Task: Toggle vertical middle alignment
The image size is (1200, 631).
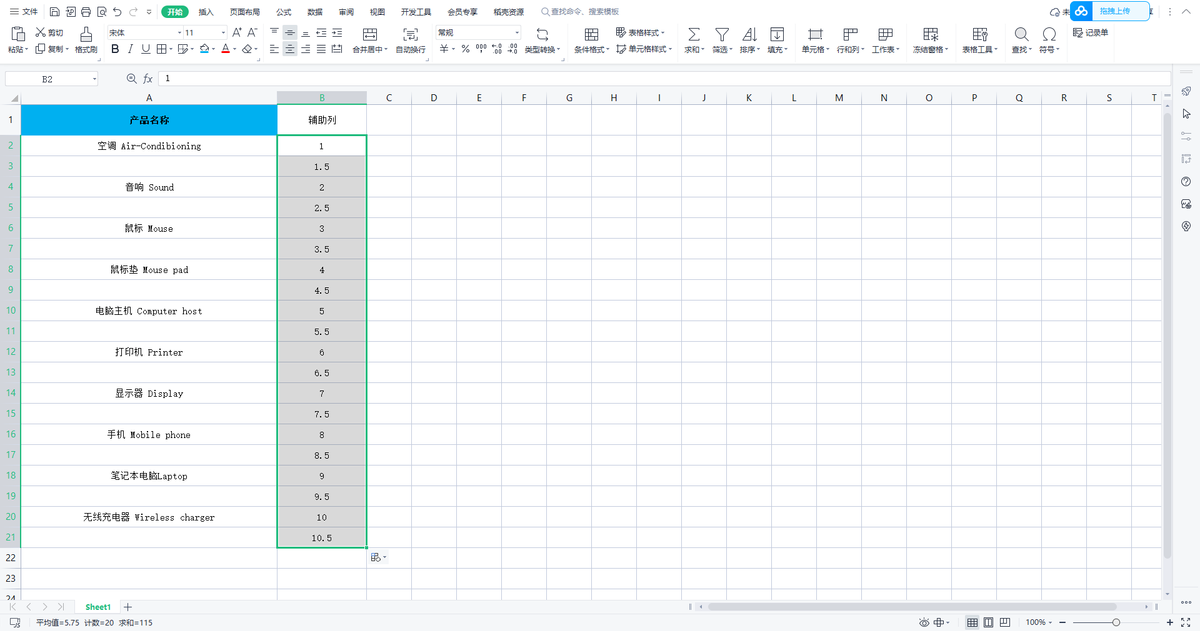Action: (x=290, y=32)
